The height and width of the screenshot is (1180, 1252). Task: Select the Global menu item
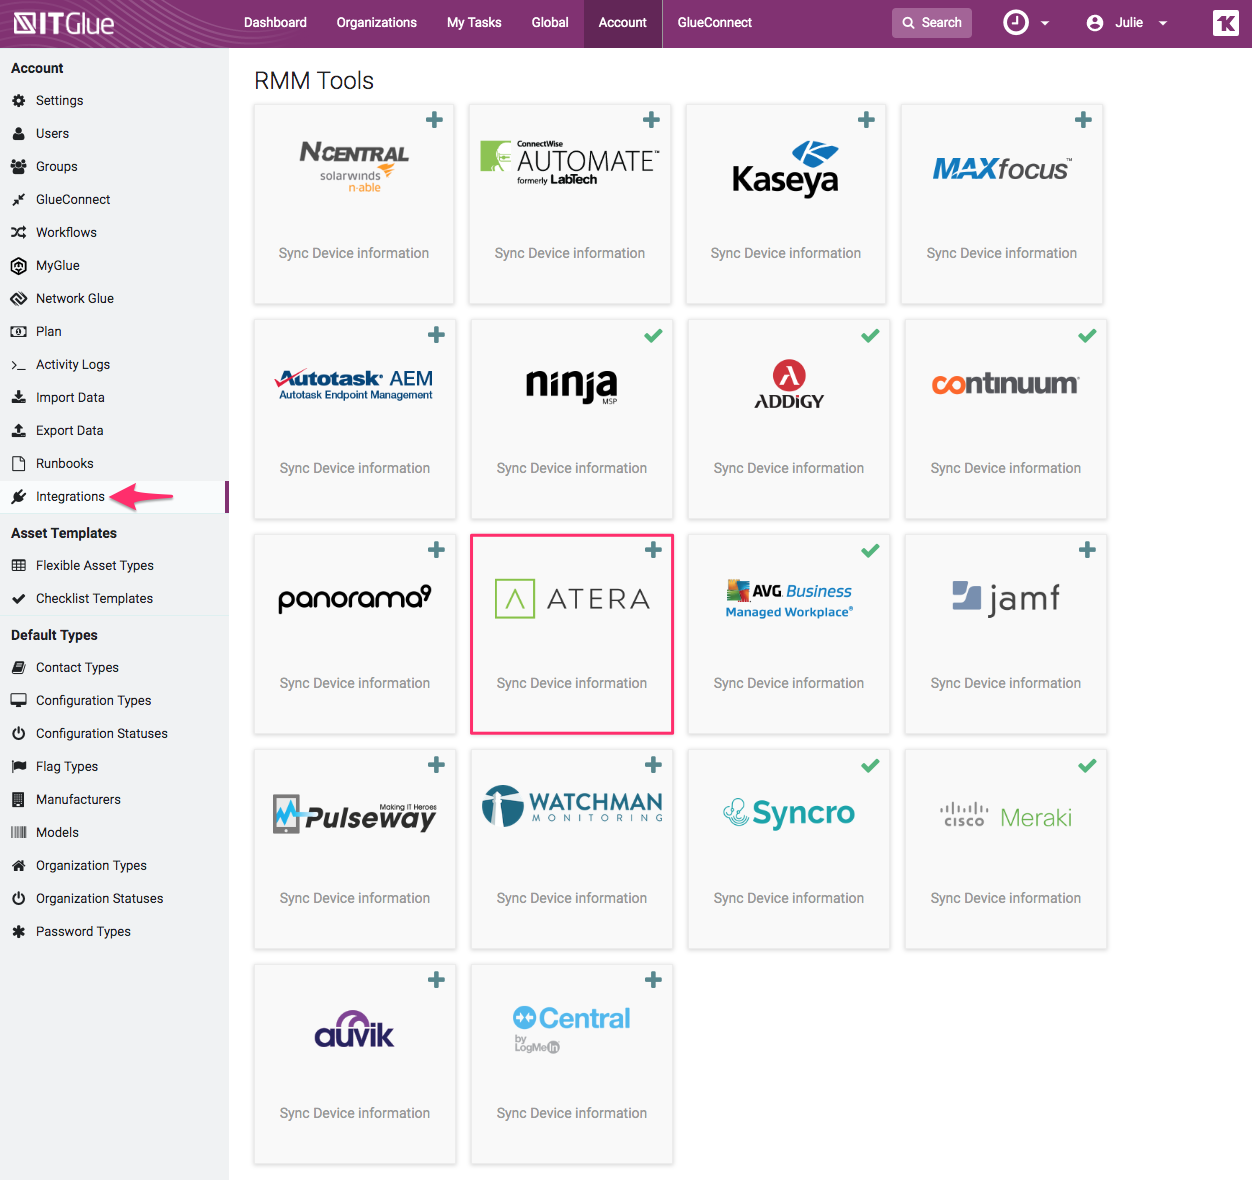coord(550,22)
